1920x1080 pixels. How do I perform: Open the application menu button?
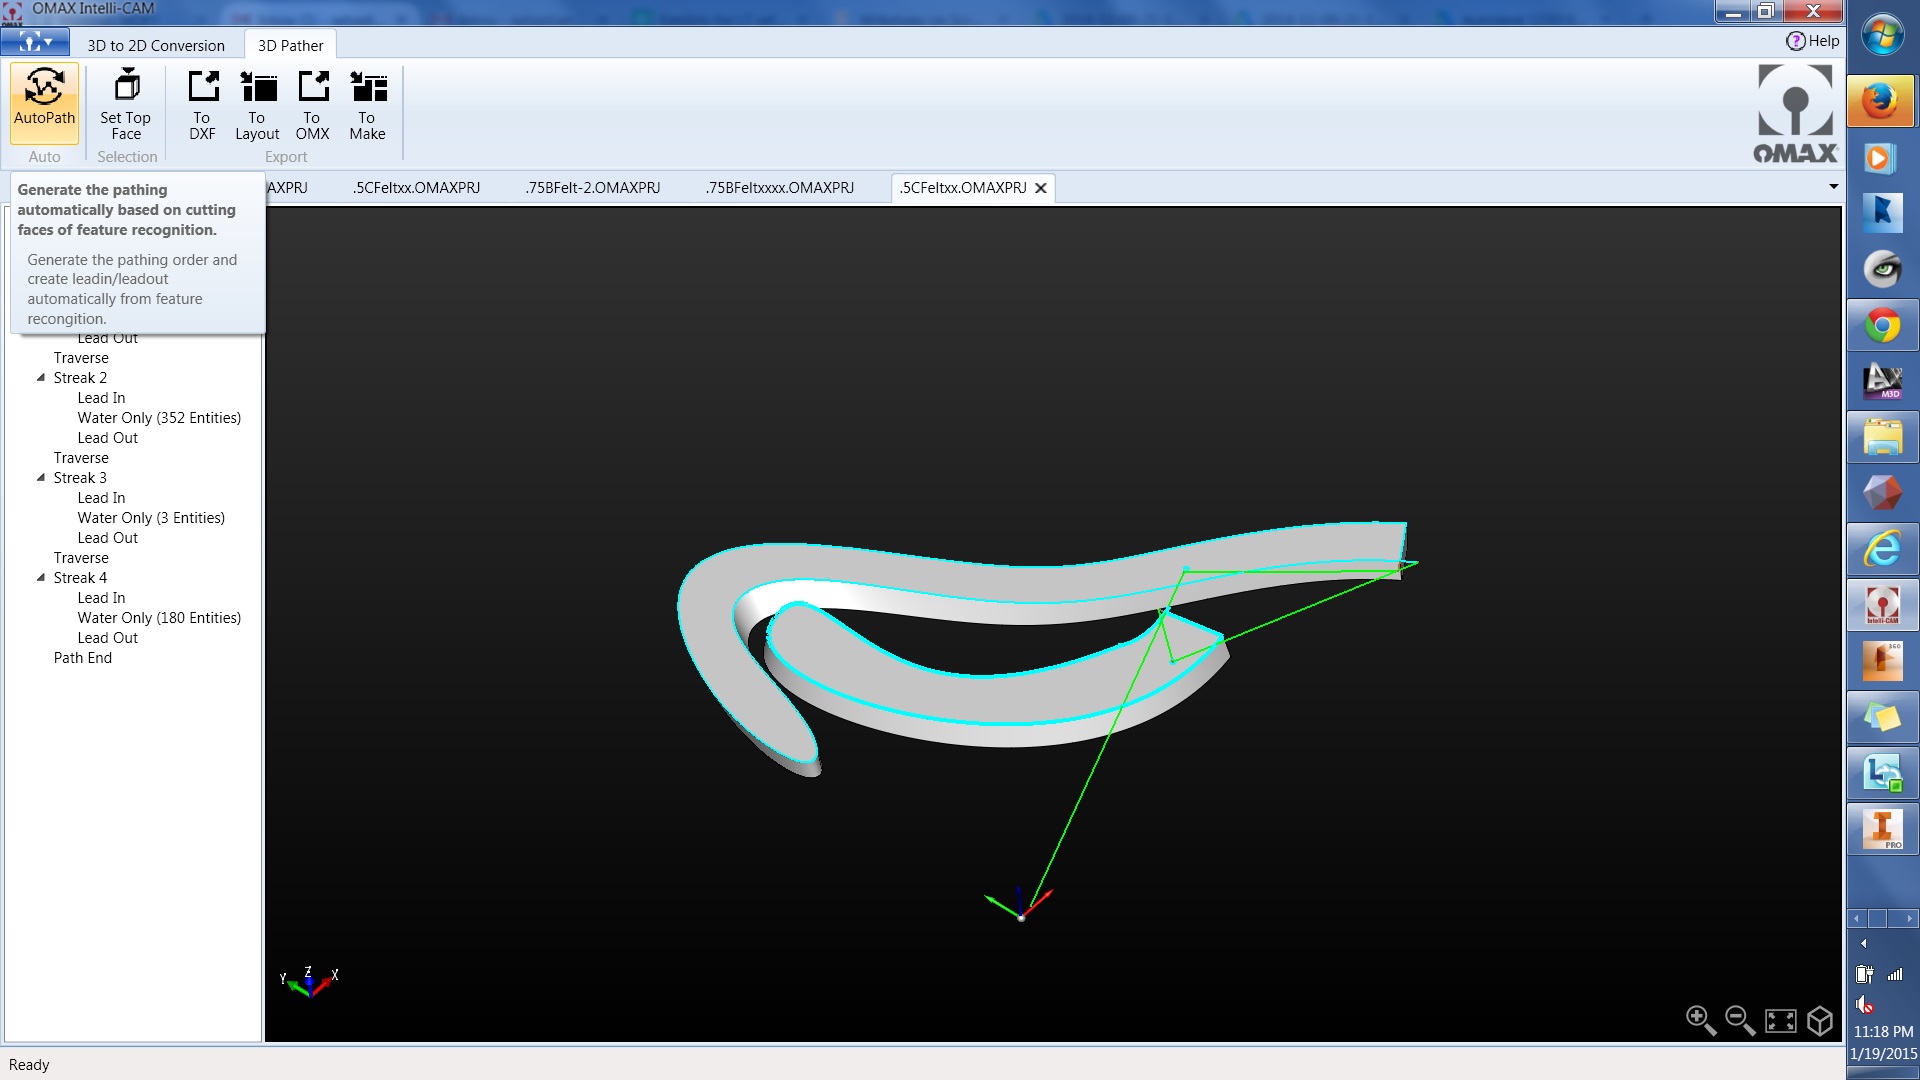pos(35,42)
